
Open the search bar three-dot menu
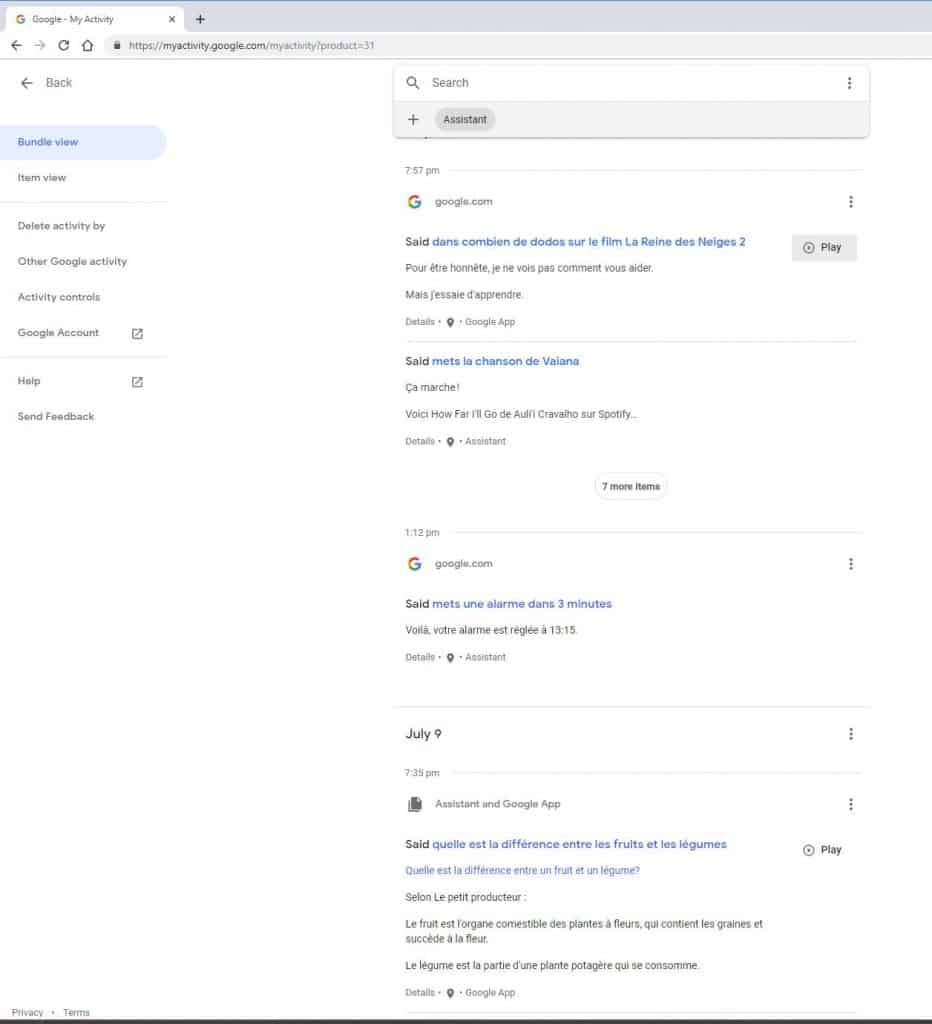click(849, 83)
